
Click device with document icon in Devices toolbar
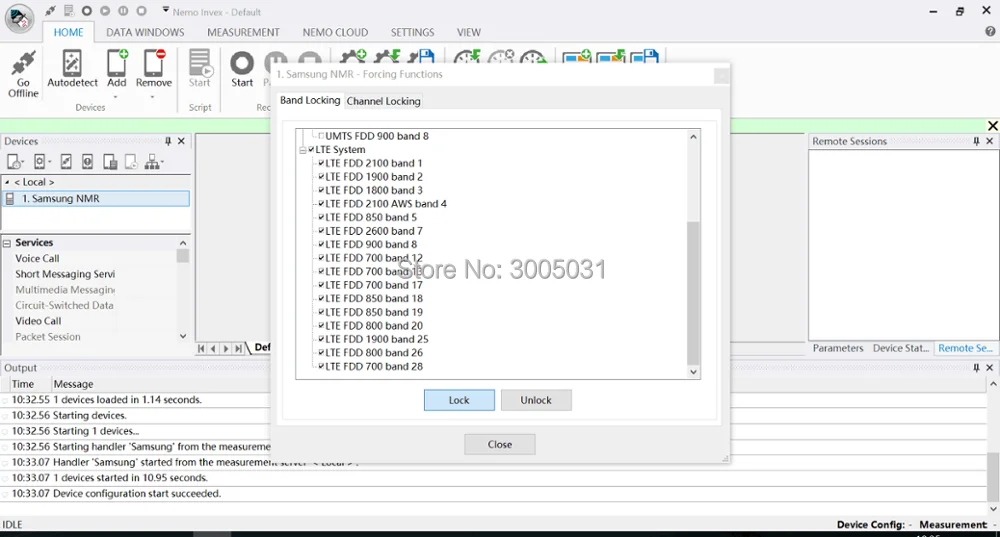110,162
